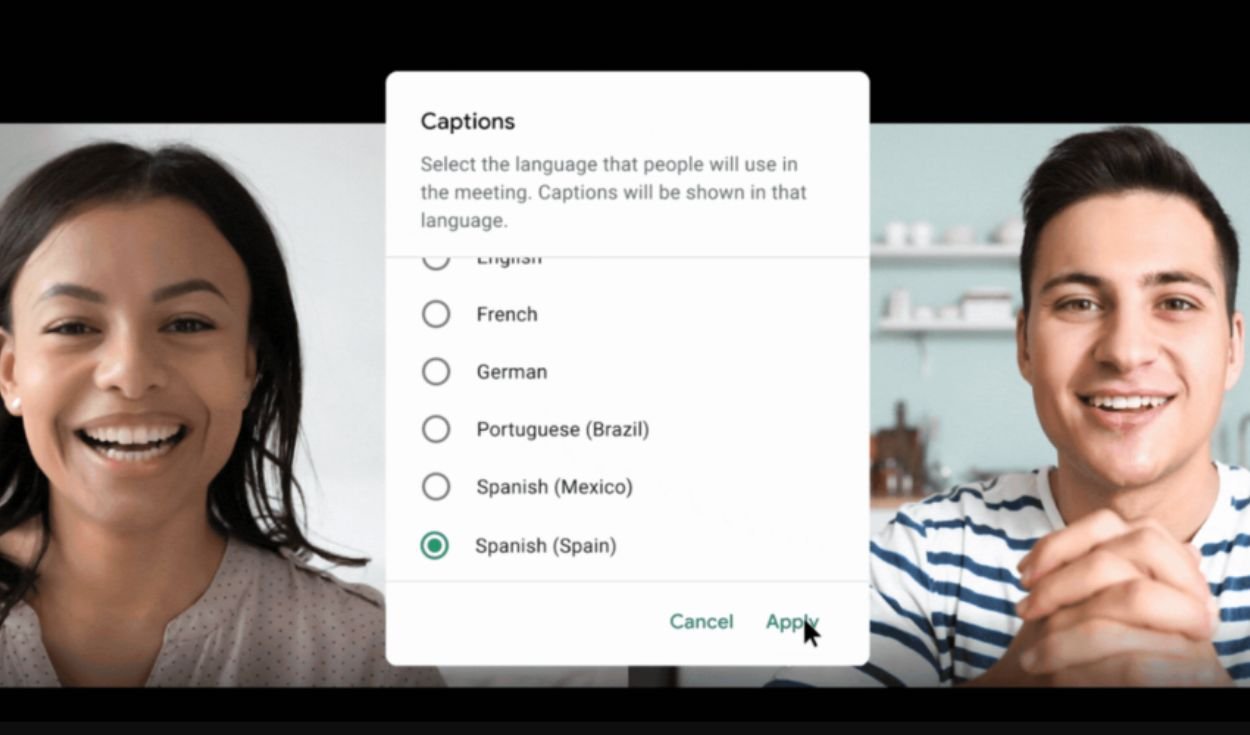Click the Spanish (Spain) label text
Image resolution: width=1250 pixels, height=735 pixels.
click(546, 546)
